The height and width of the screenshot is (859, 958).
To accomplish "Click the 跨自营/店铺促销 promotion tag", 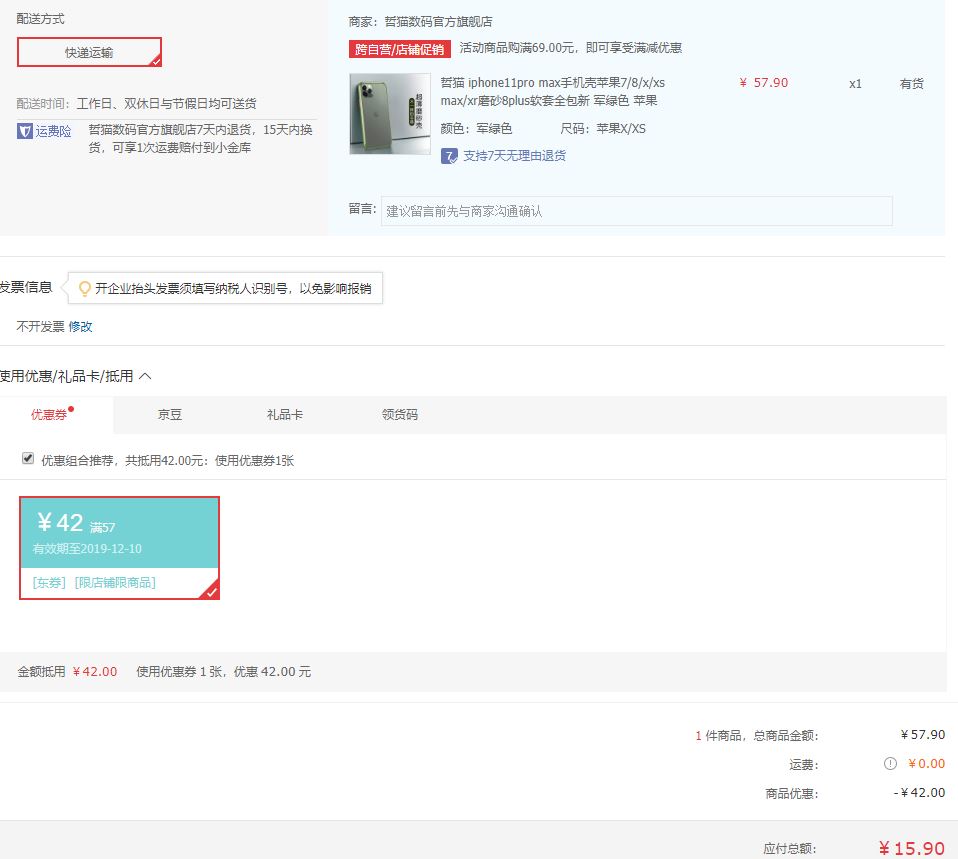I will tap(400, 49).
